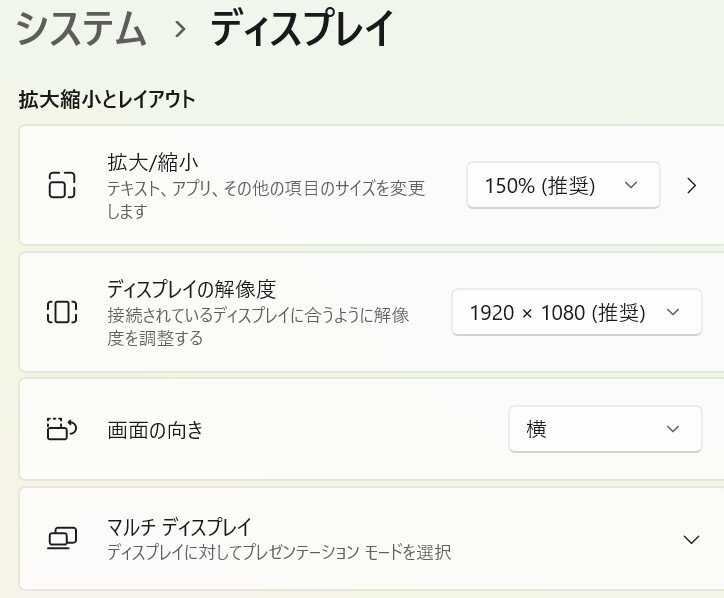The image size is (724, 598).
Task: Click the 拡大縮小とレイアウト section heading
Action: pos(107,99)
